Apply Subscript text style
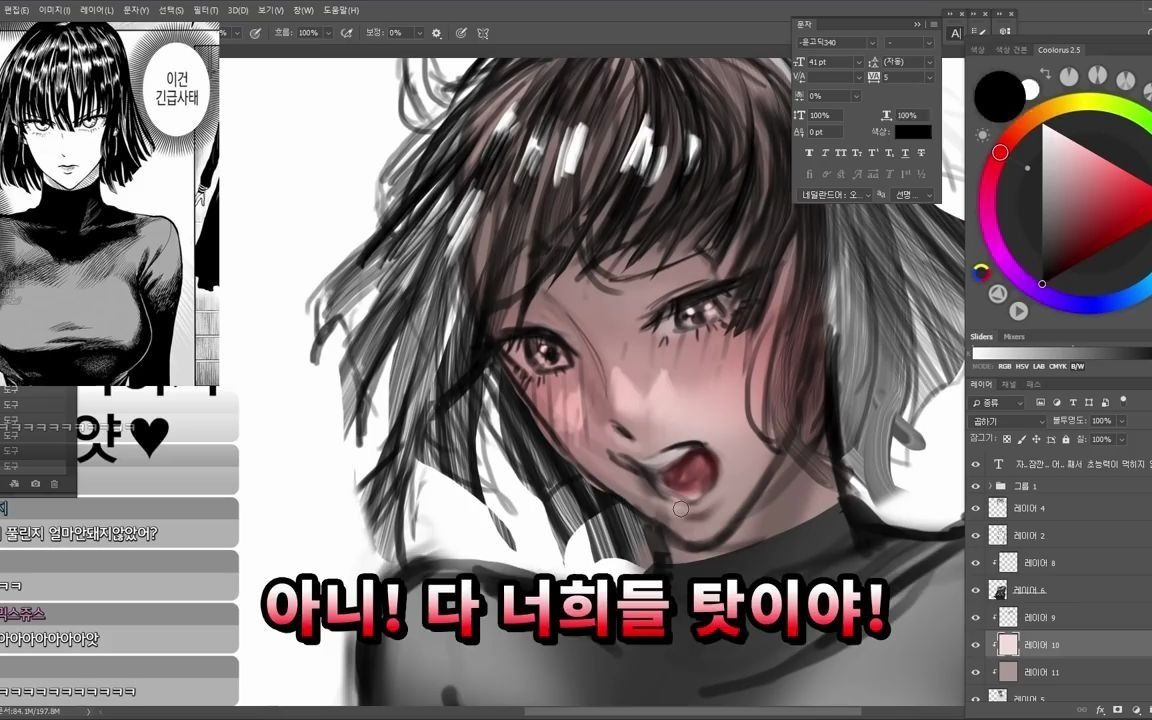Screen dimensions: 1152x720 pos(890,153)
